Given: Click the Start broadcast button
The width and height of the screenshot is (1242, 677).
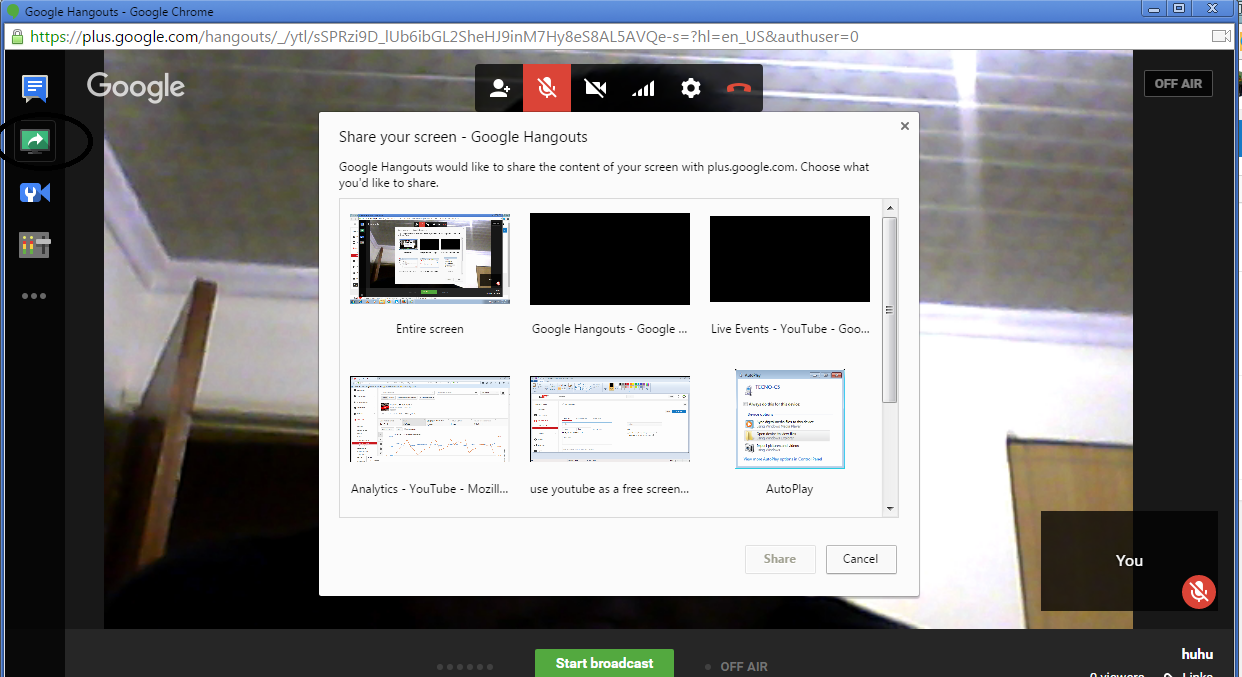Looking at the screenshot, I should 604,663.
